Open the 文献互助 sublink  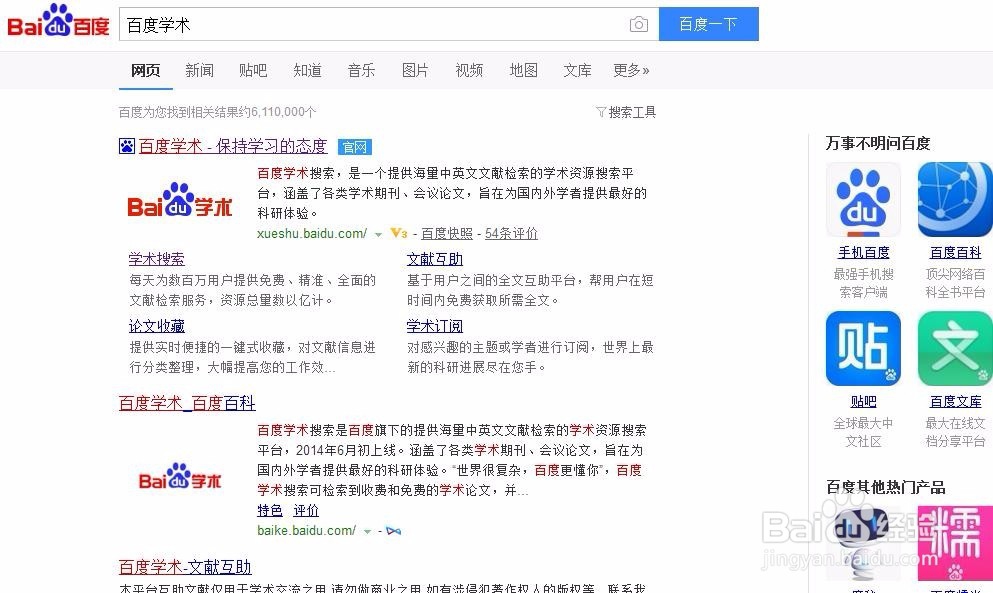[x=434, y=259]
